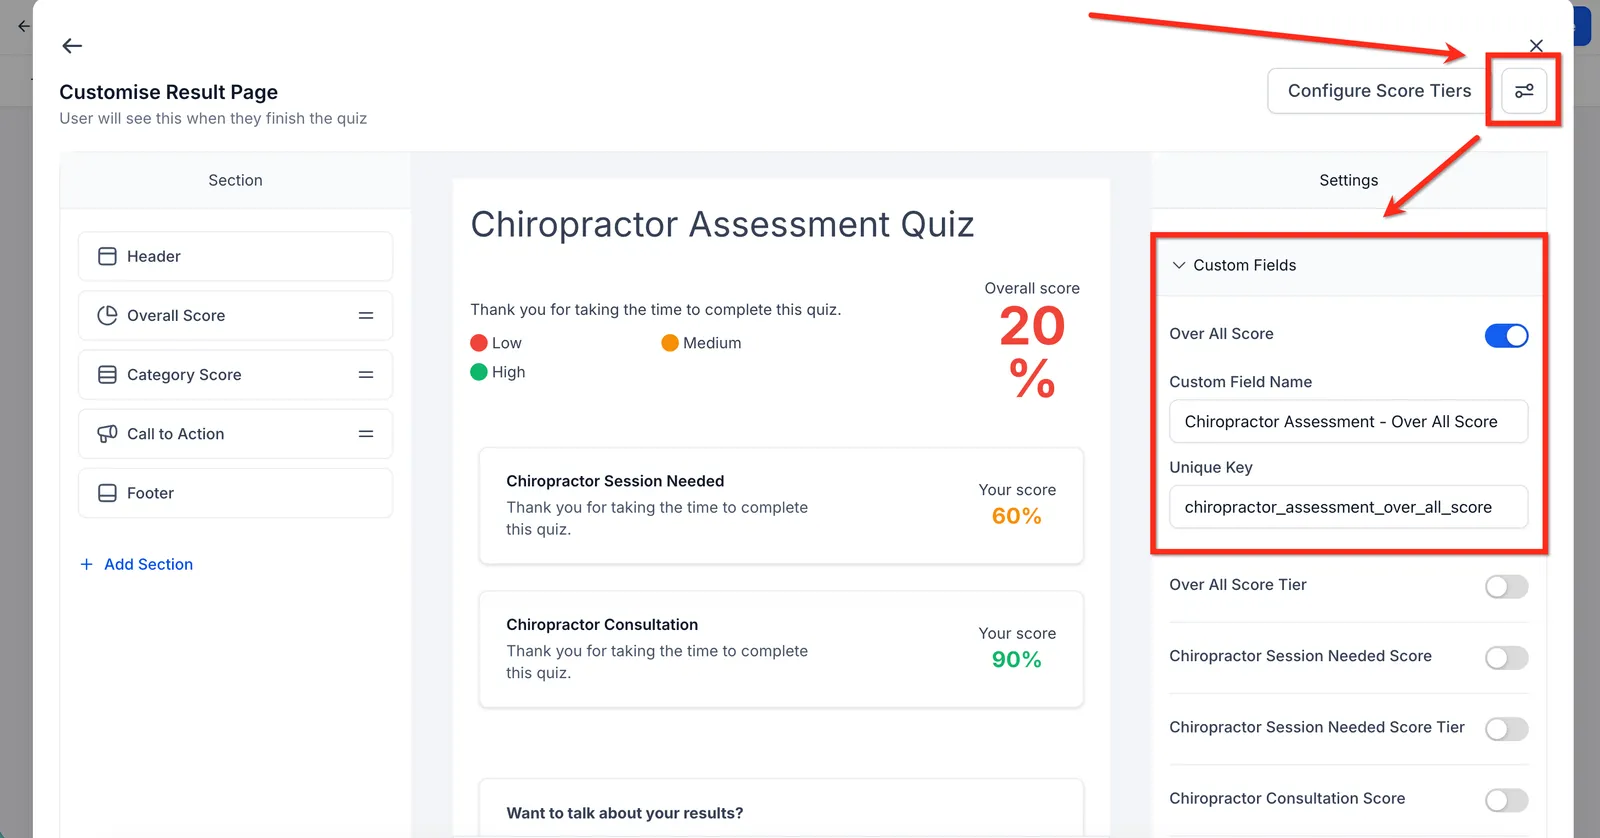
Task: Click the Configure Score Tiers button
Action: click(x=1379, y=91)
